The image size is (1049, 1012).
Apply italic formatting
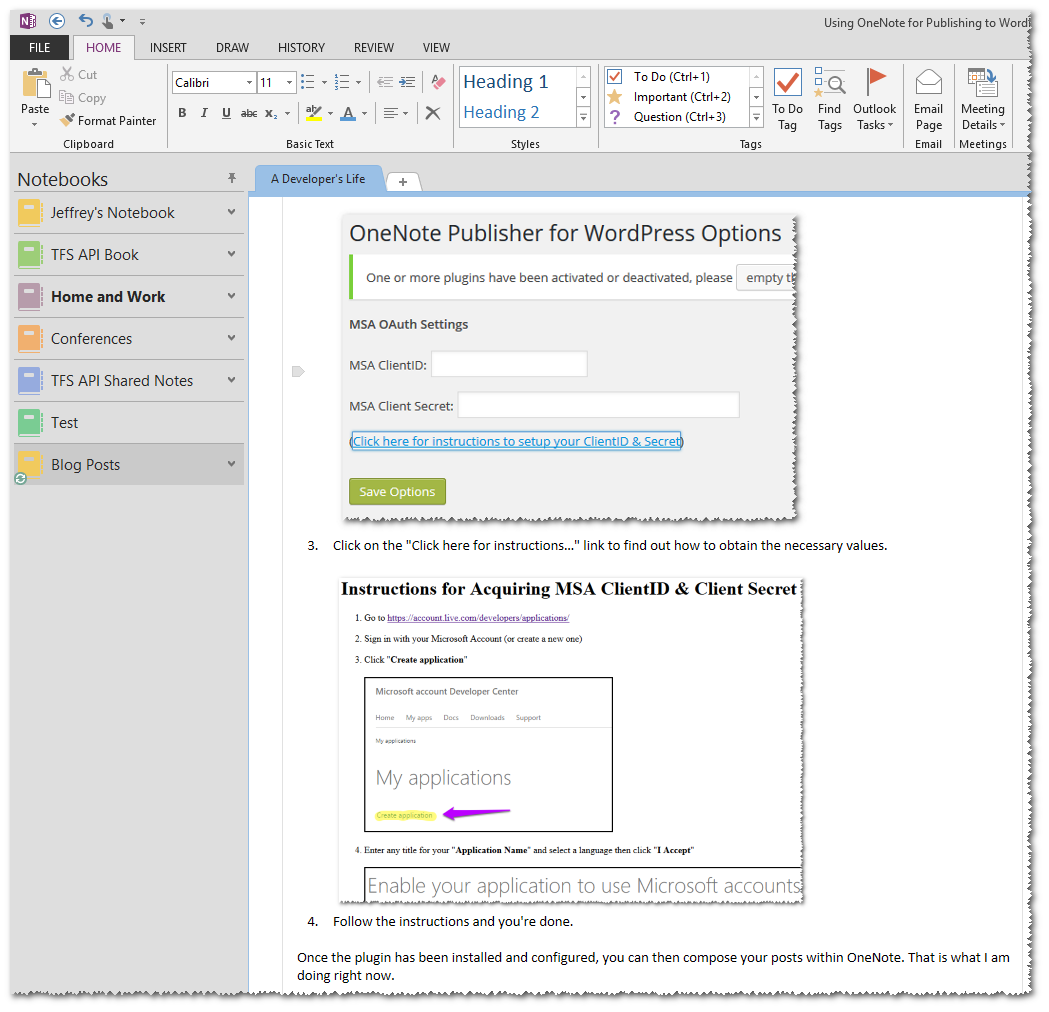204,113
